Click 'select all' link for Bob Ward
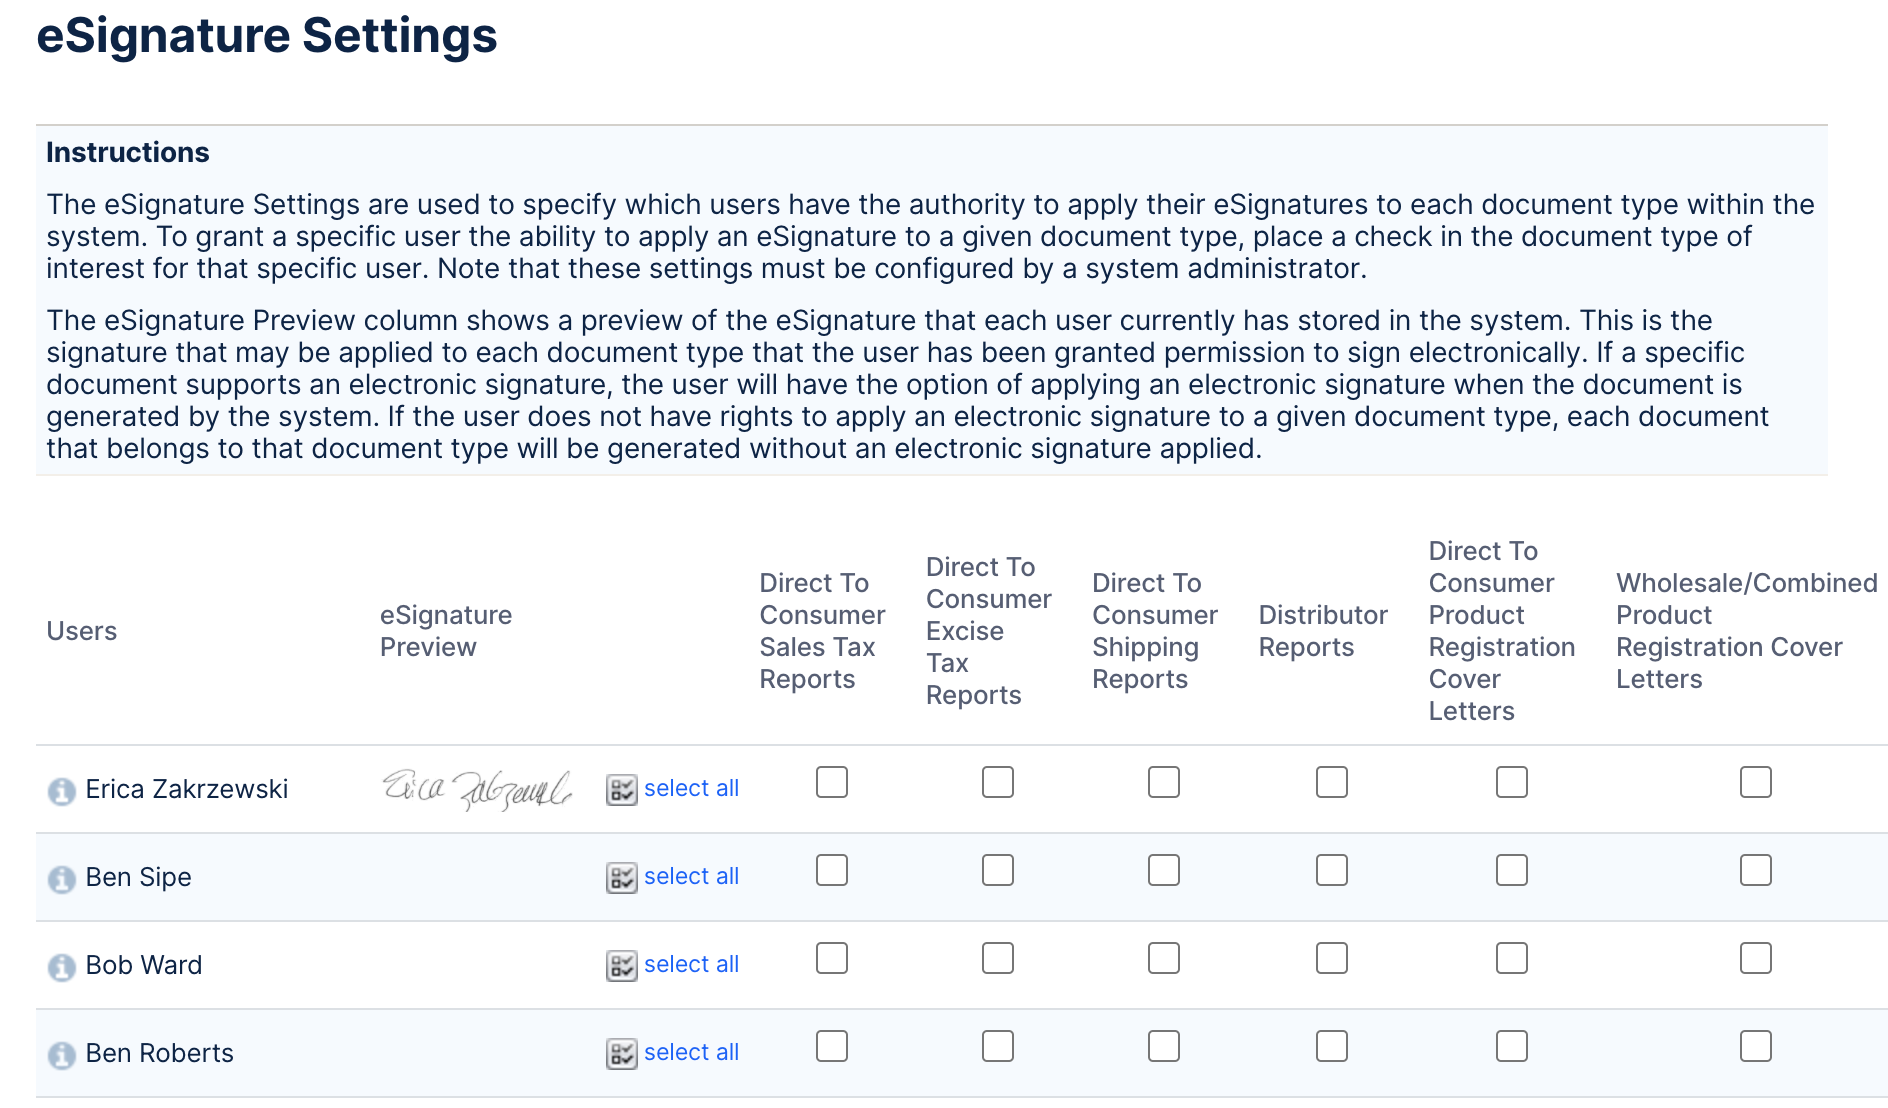Image resolution: width=1888 pixels, height=1108 pixels. 691,964
